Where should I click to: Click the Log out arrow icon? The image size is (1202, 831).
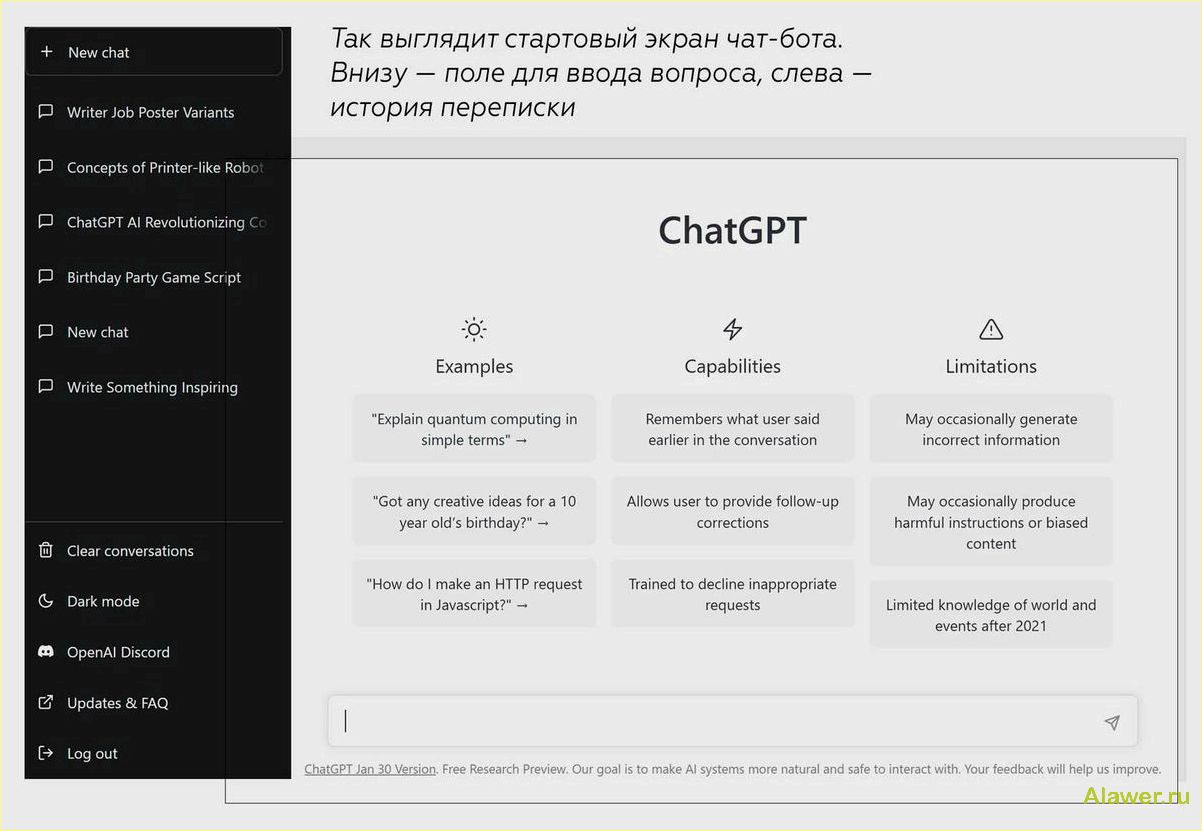pos(45,753)
